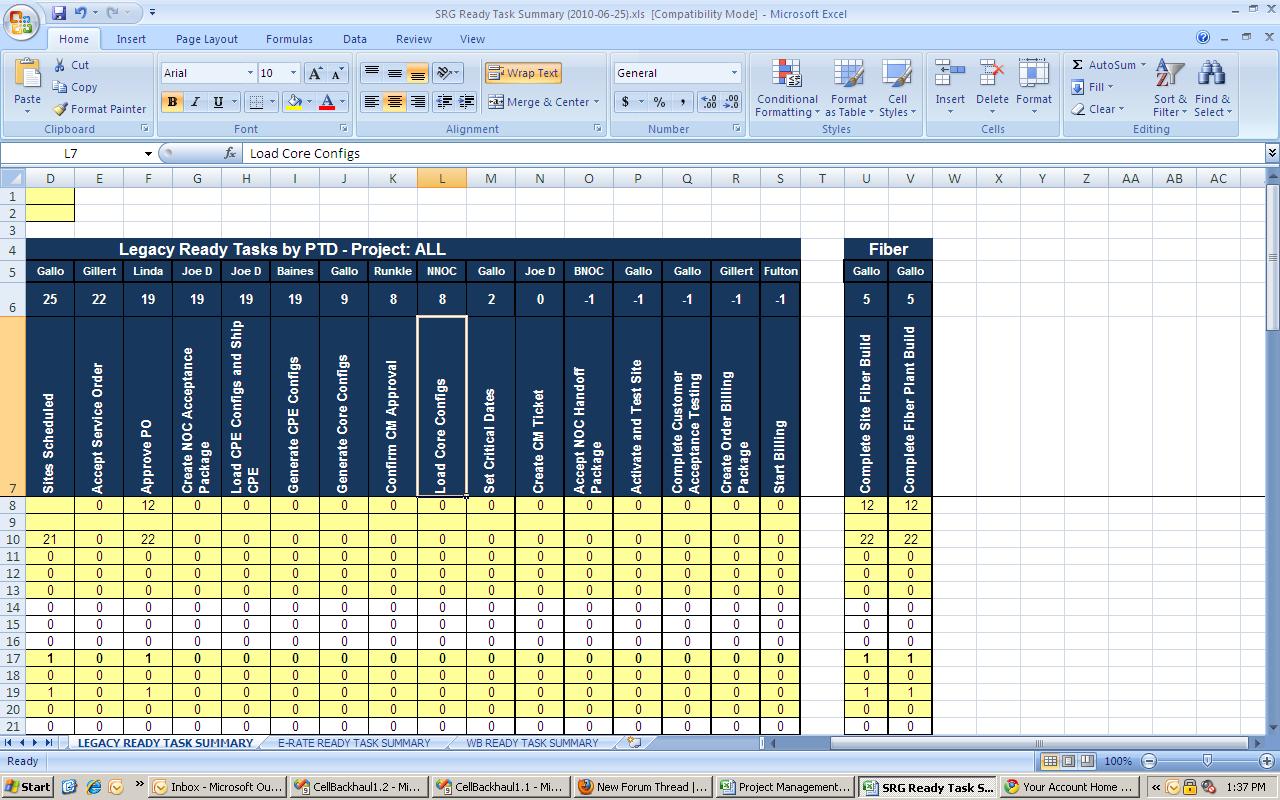Cut the selected cell
The width and height of the screenshot is (1280, 800).
pos(71,65)
